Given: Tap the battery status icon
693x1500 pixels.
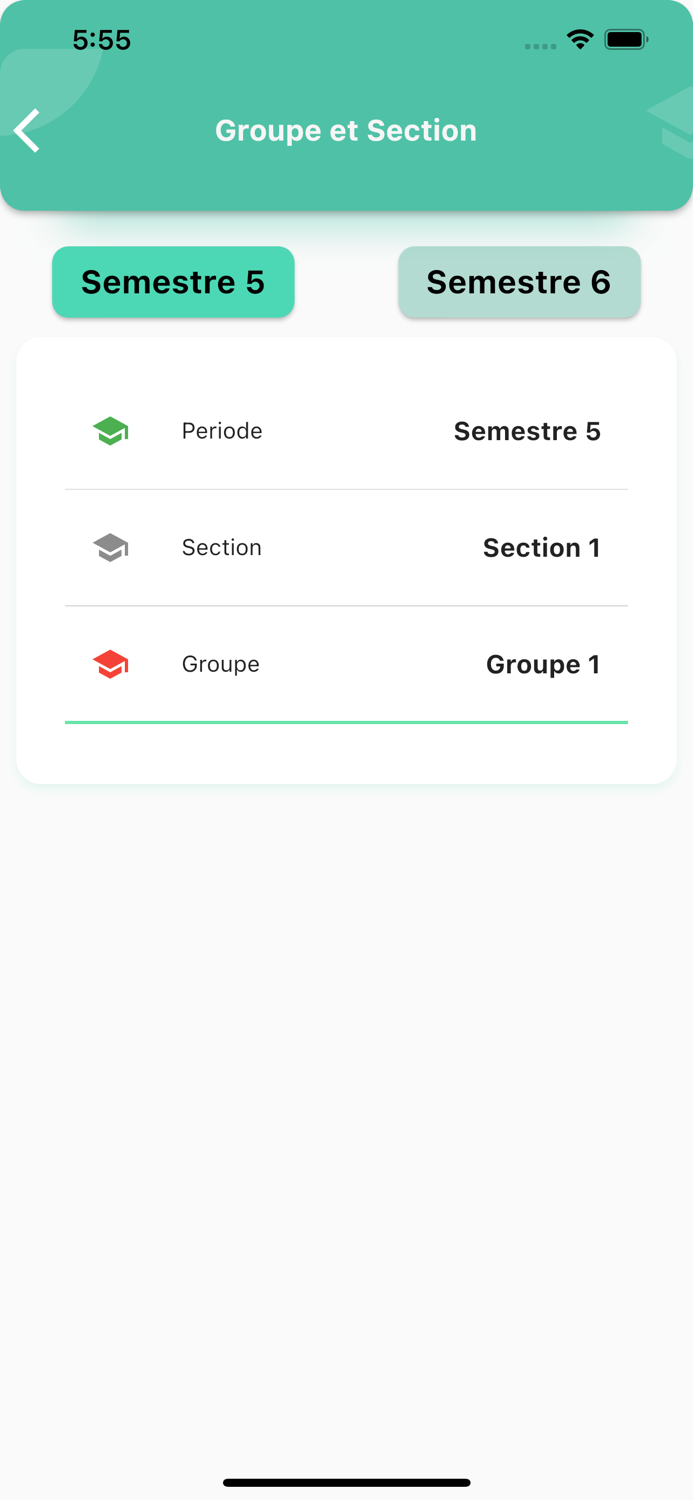Looking at the screenshot, I should (627, 40).
